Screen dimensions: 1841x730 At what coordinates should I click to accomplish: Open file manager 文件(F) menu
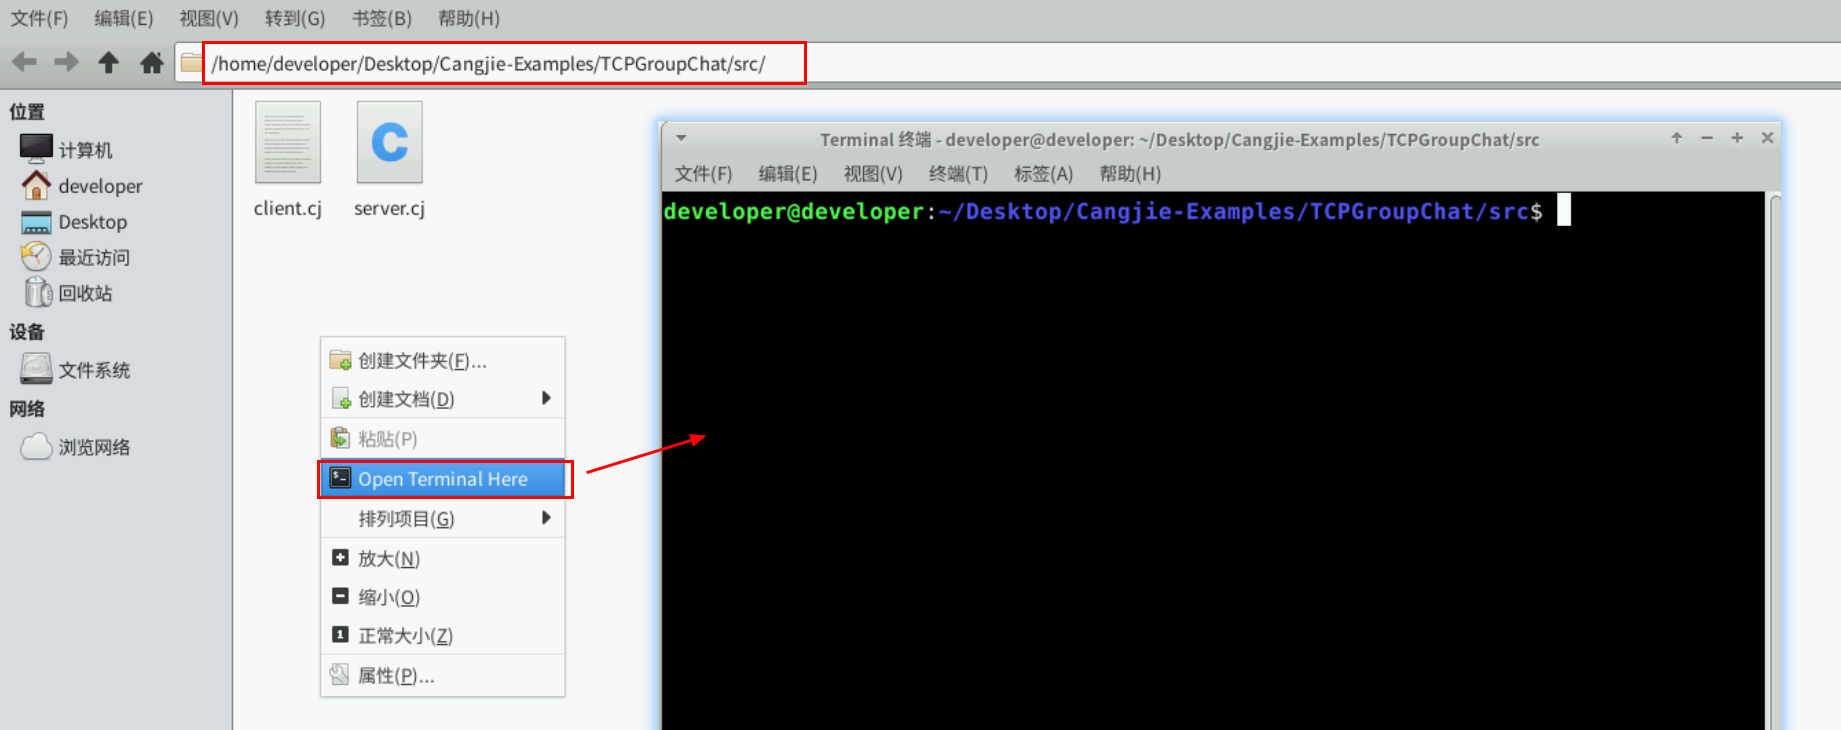pos(39,18)
